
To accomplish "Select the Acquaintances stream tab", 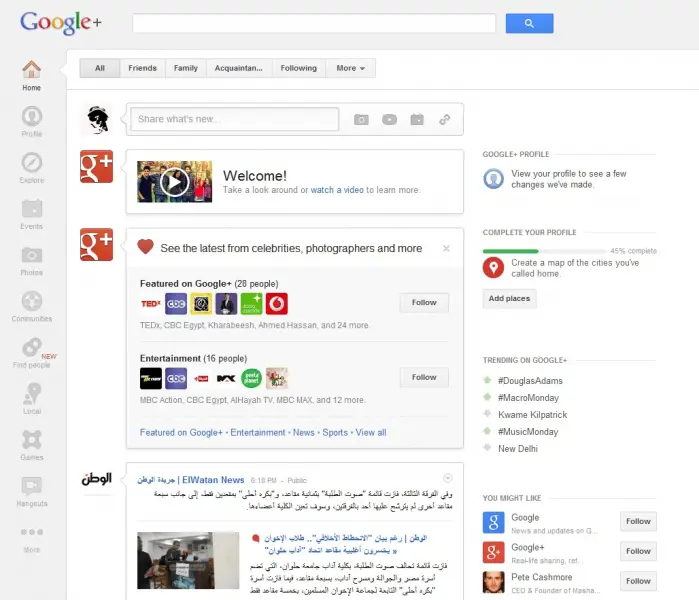I will click(238, 68).
